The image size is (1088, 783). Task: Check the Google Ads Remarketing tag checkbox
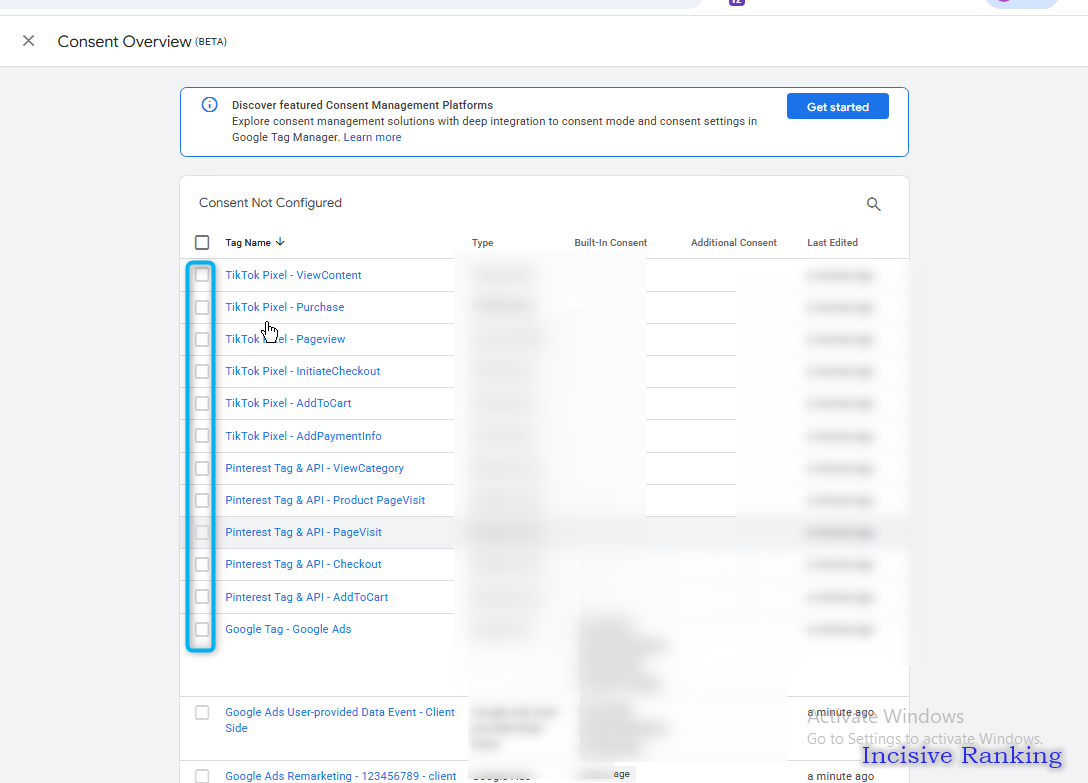tap(202, 776)
